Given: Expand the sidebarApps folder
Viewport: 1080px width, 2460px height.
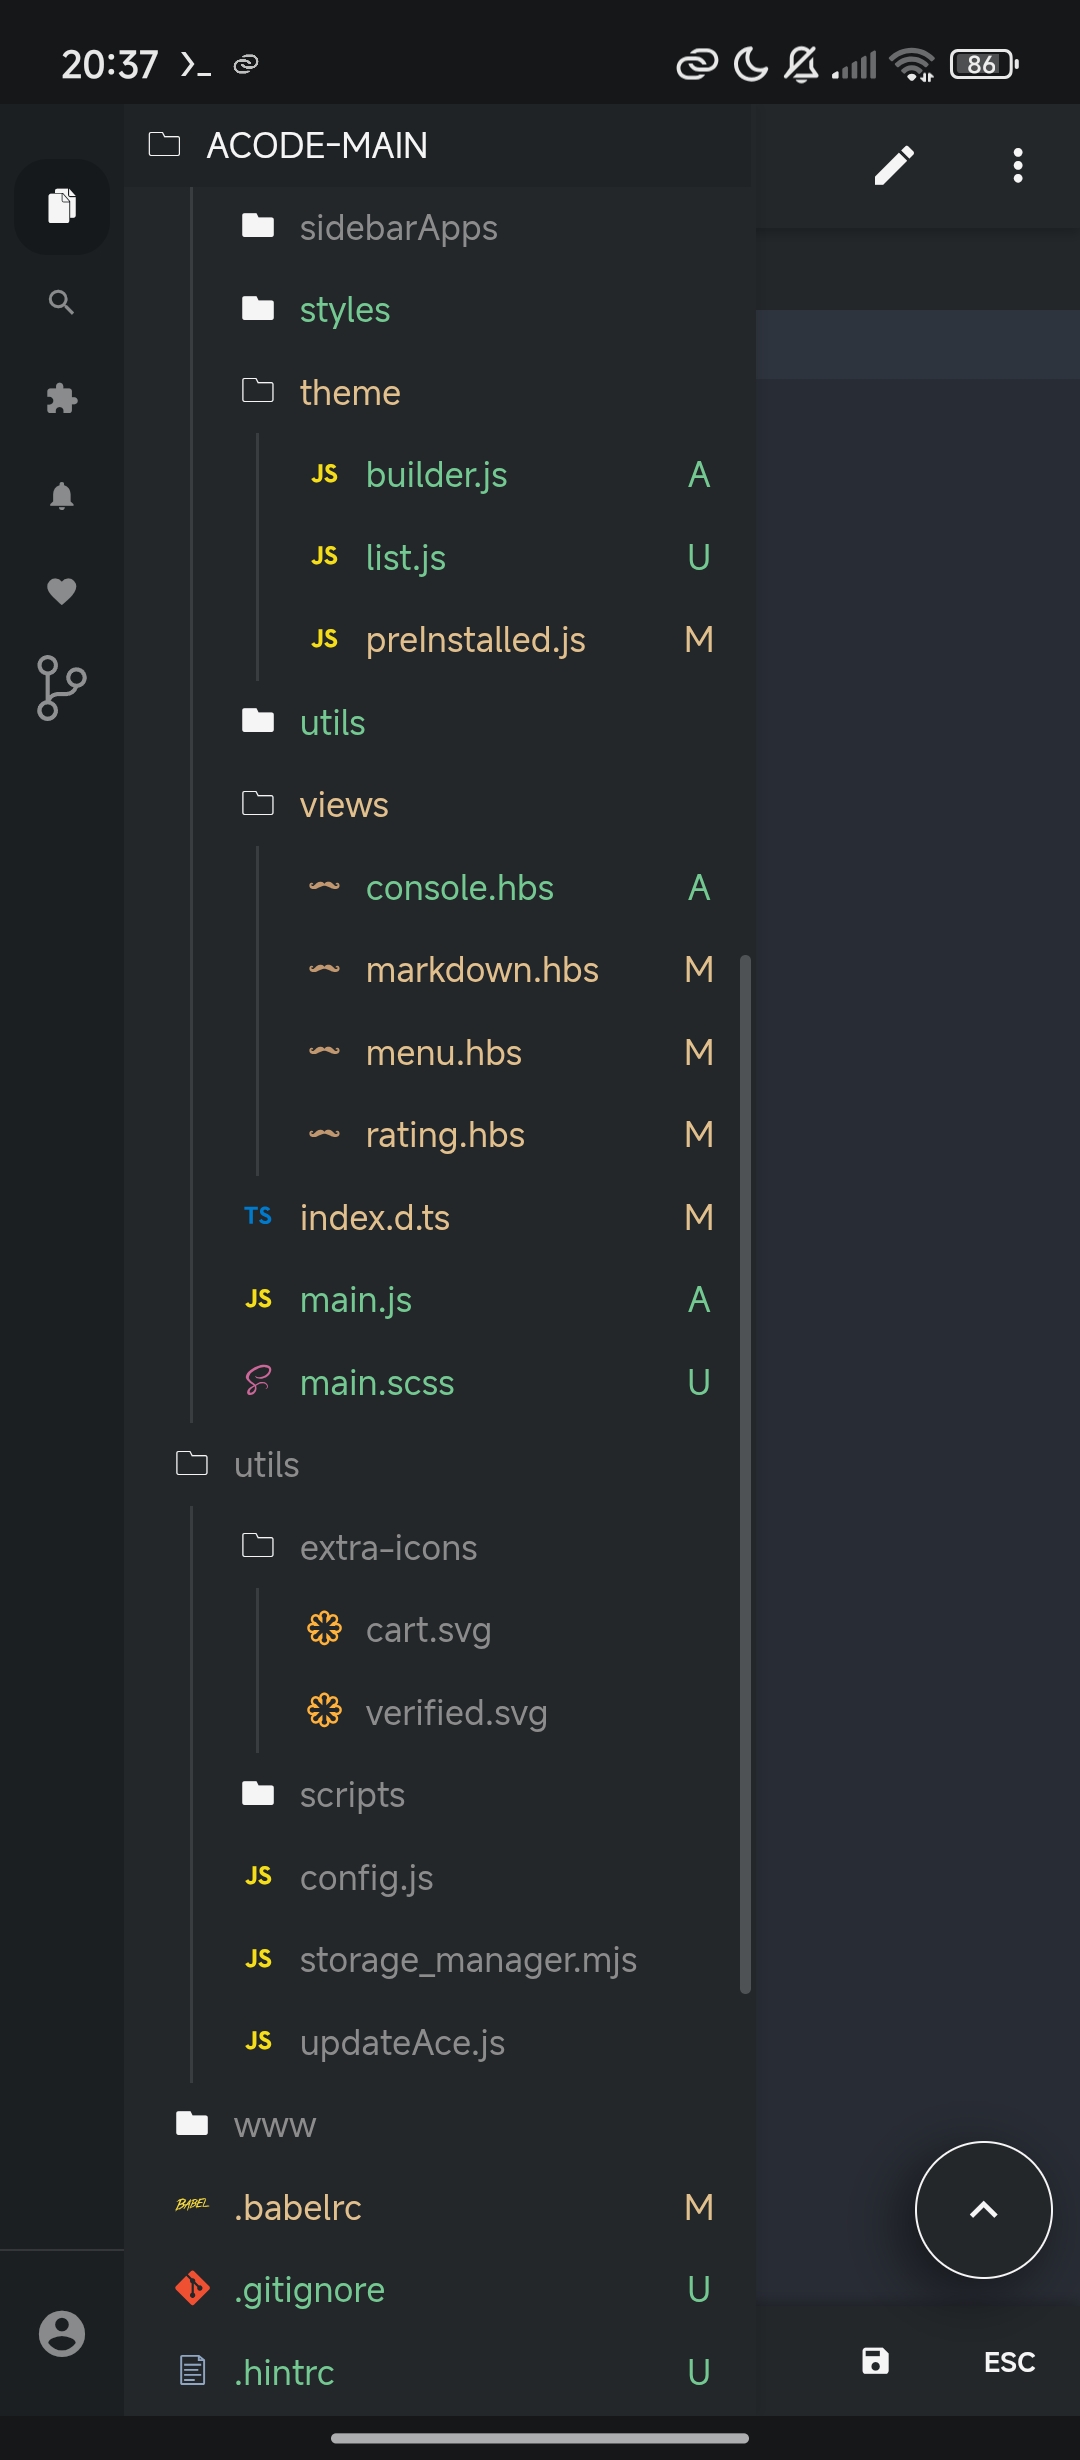Looking at the screenshot, I should coord(398,228).
